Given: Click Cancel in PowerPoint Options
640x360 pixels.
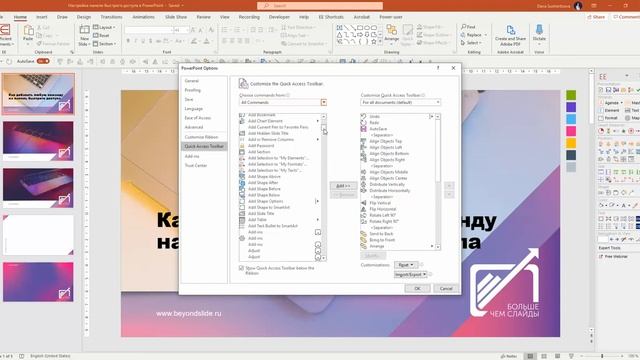Looking at the screenshot, I should click(x=446, y=288).
